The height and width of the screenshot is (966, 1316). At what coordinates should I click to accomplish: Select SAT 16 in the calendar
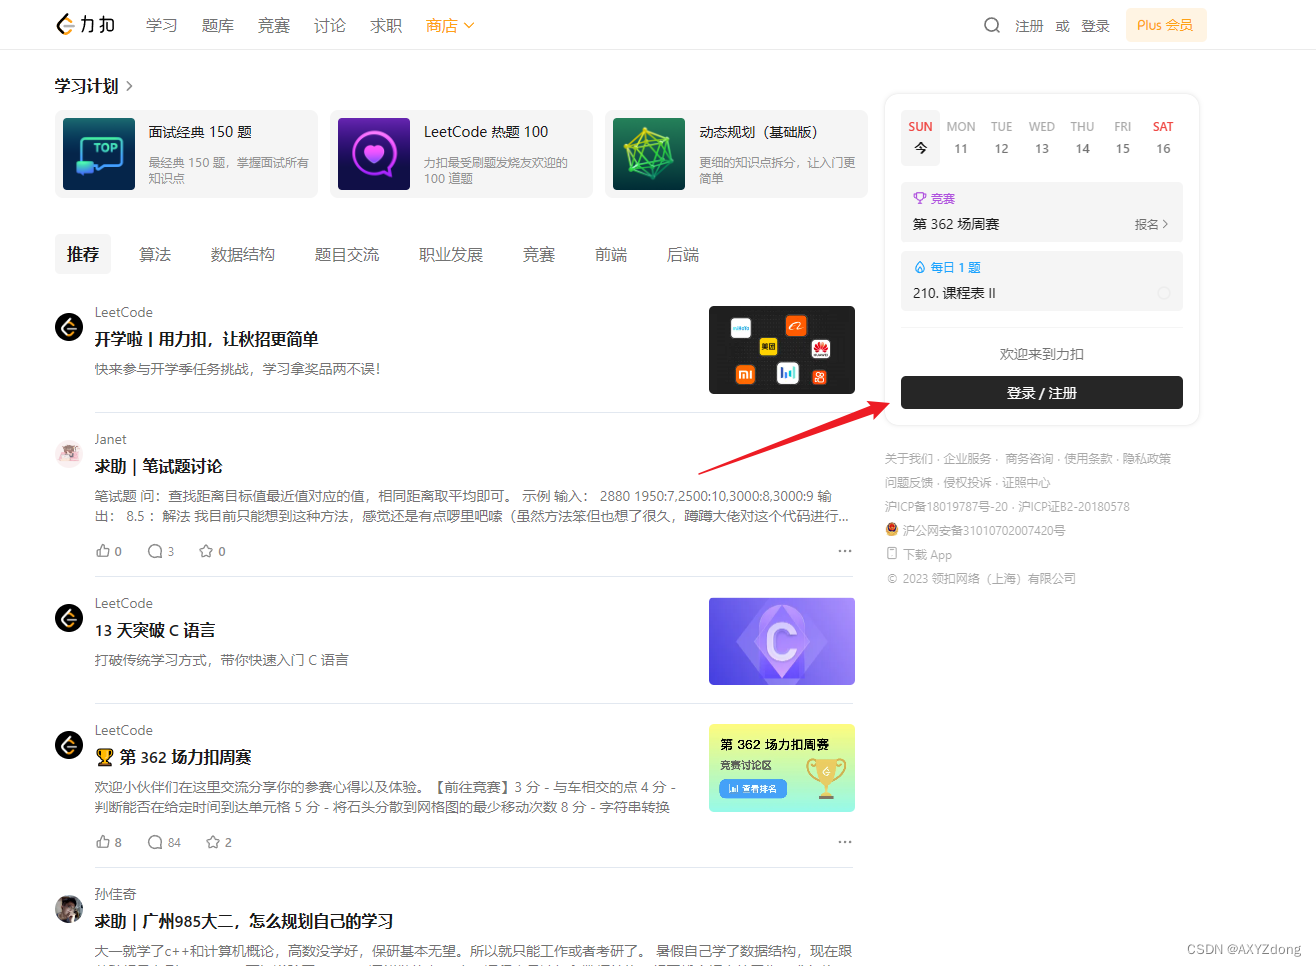tap(1163, 138)
